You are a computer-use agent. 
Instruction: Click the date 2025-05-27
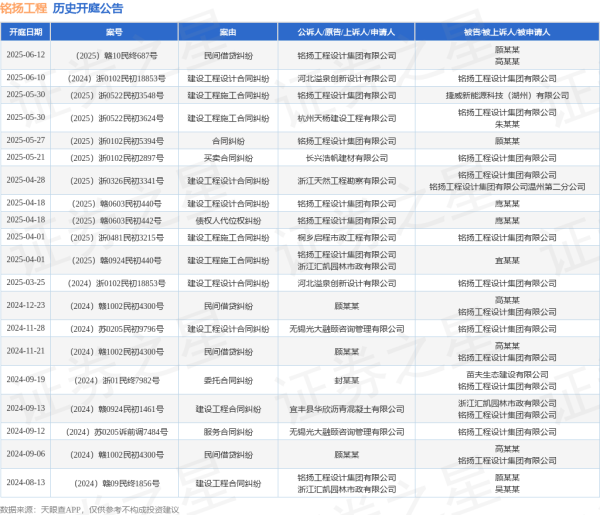pyautogui.click(x=26, y=140)
